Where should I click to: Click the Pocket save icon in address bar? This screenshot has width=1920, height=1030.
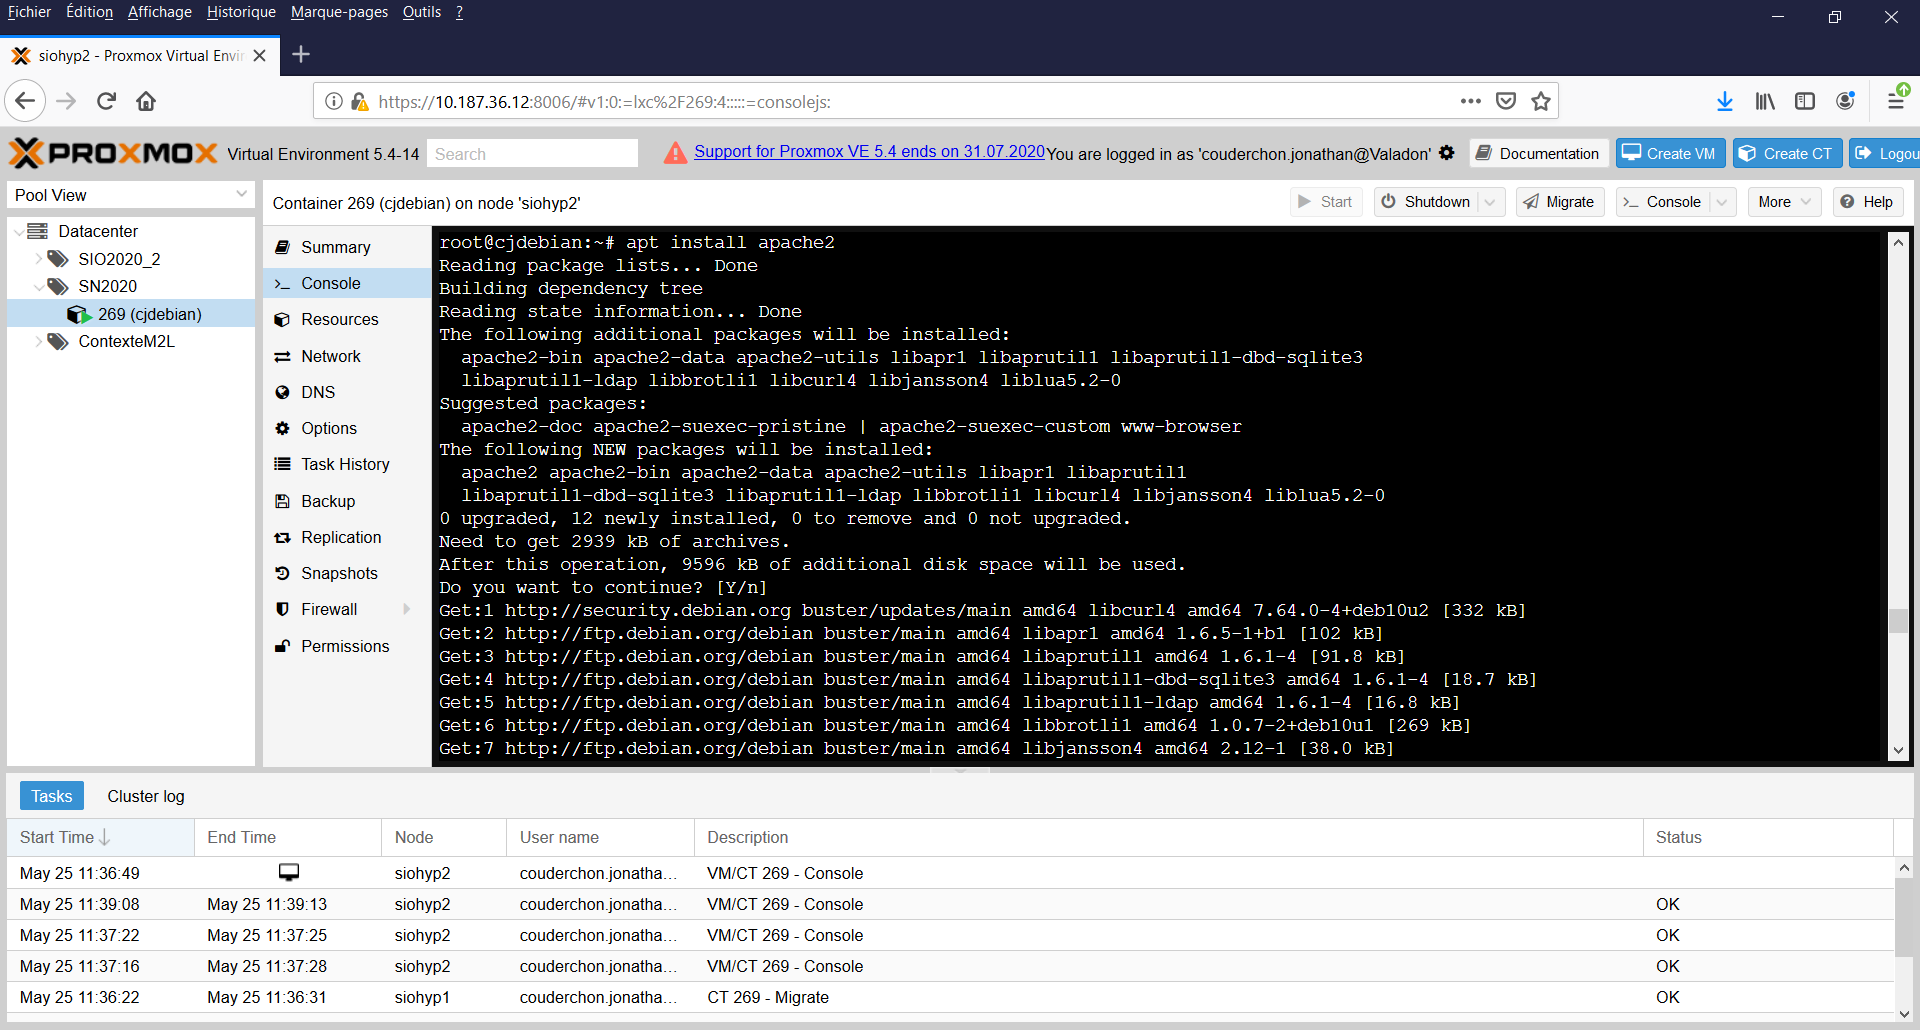pyautogui.click(x=1506, y=101)
